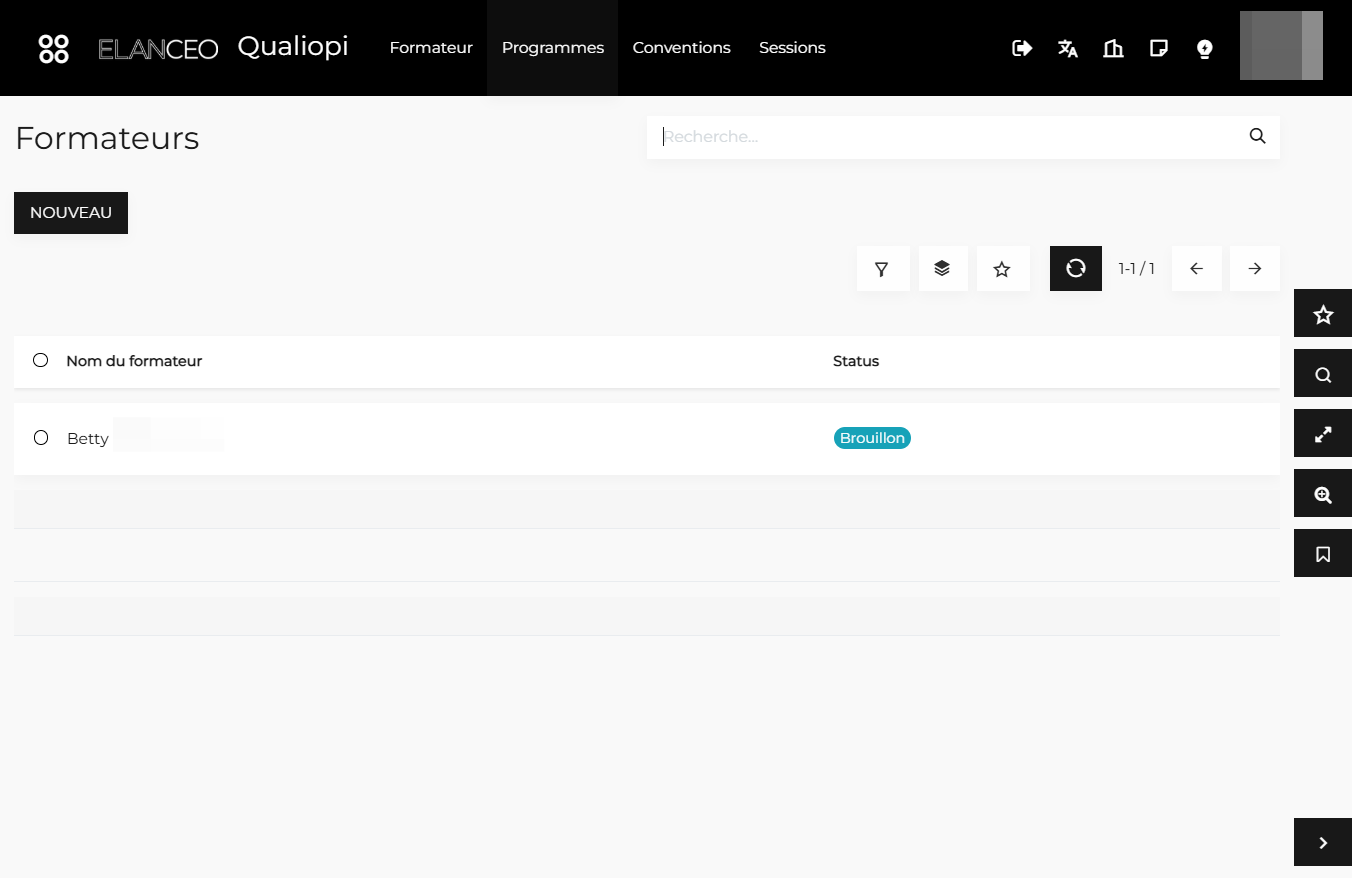Screen dimensions: 1352x878
Task: Select the Betty row checkbox
Action: pos(41,437)
